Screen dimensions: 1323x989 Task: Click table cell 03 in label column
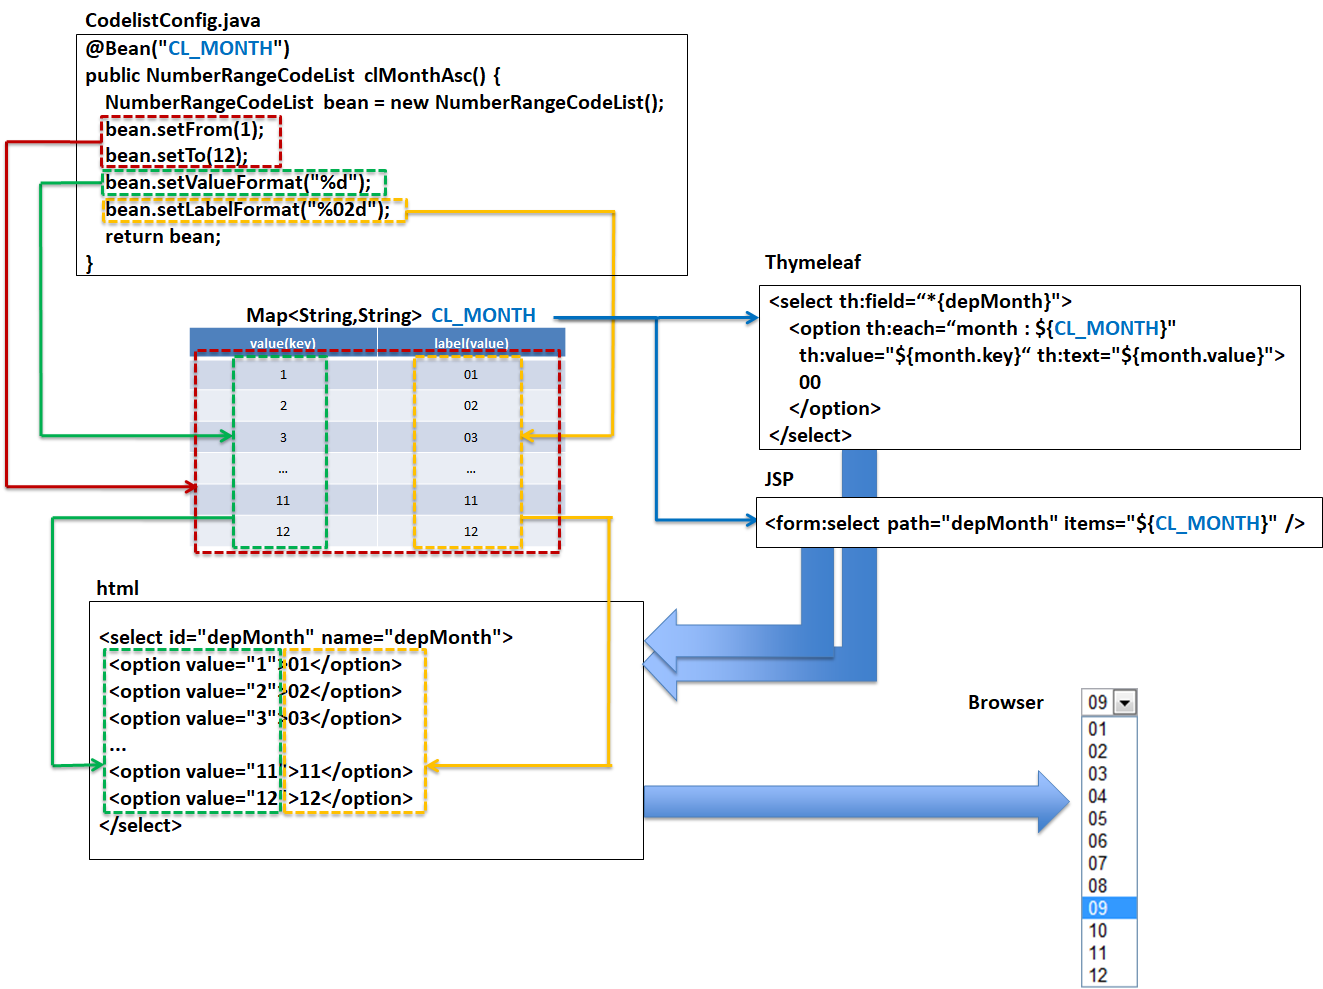coord(471,438)
